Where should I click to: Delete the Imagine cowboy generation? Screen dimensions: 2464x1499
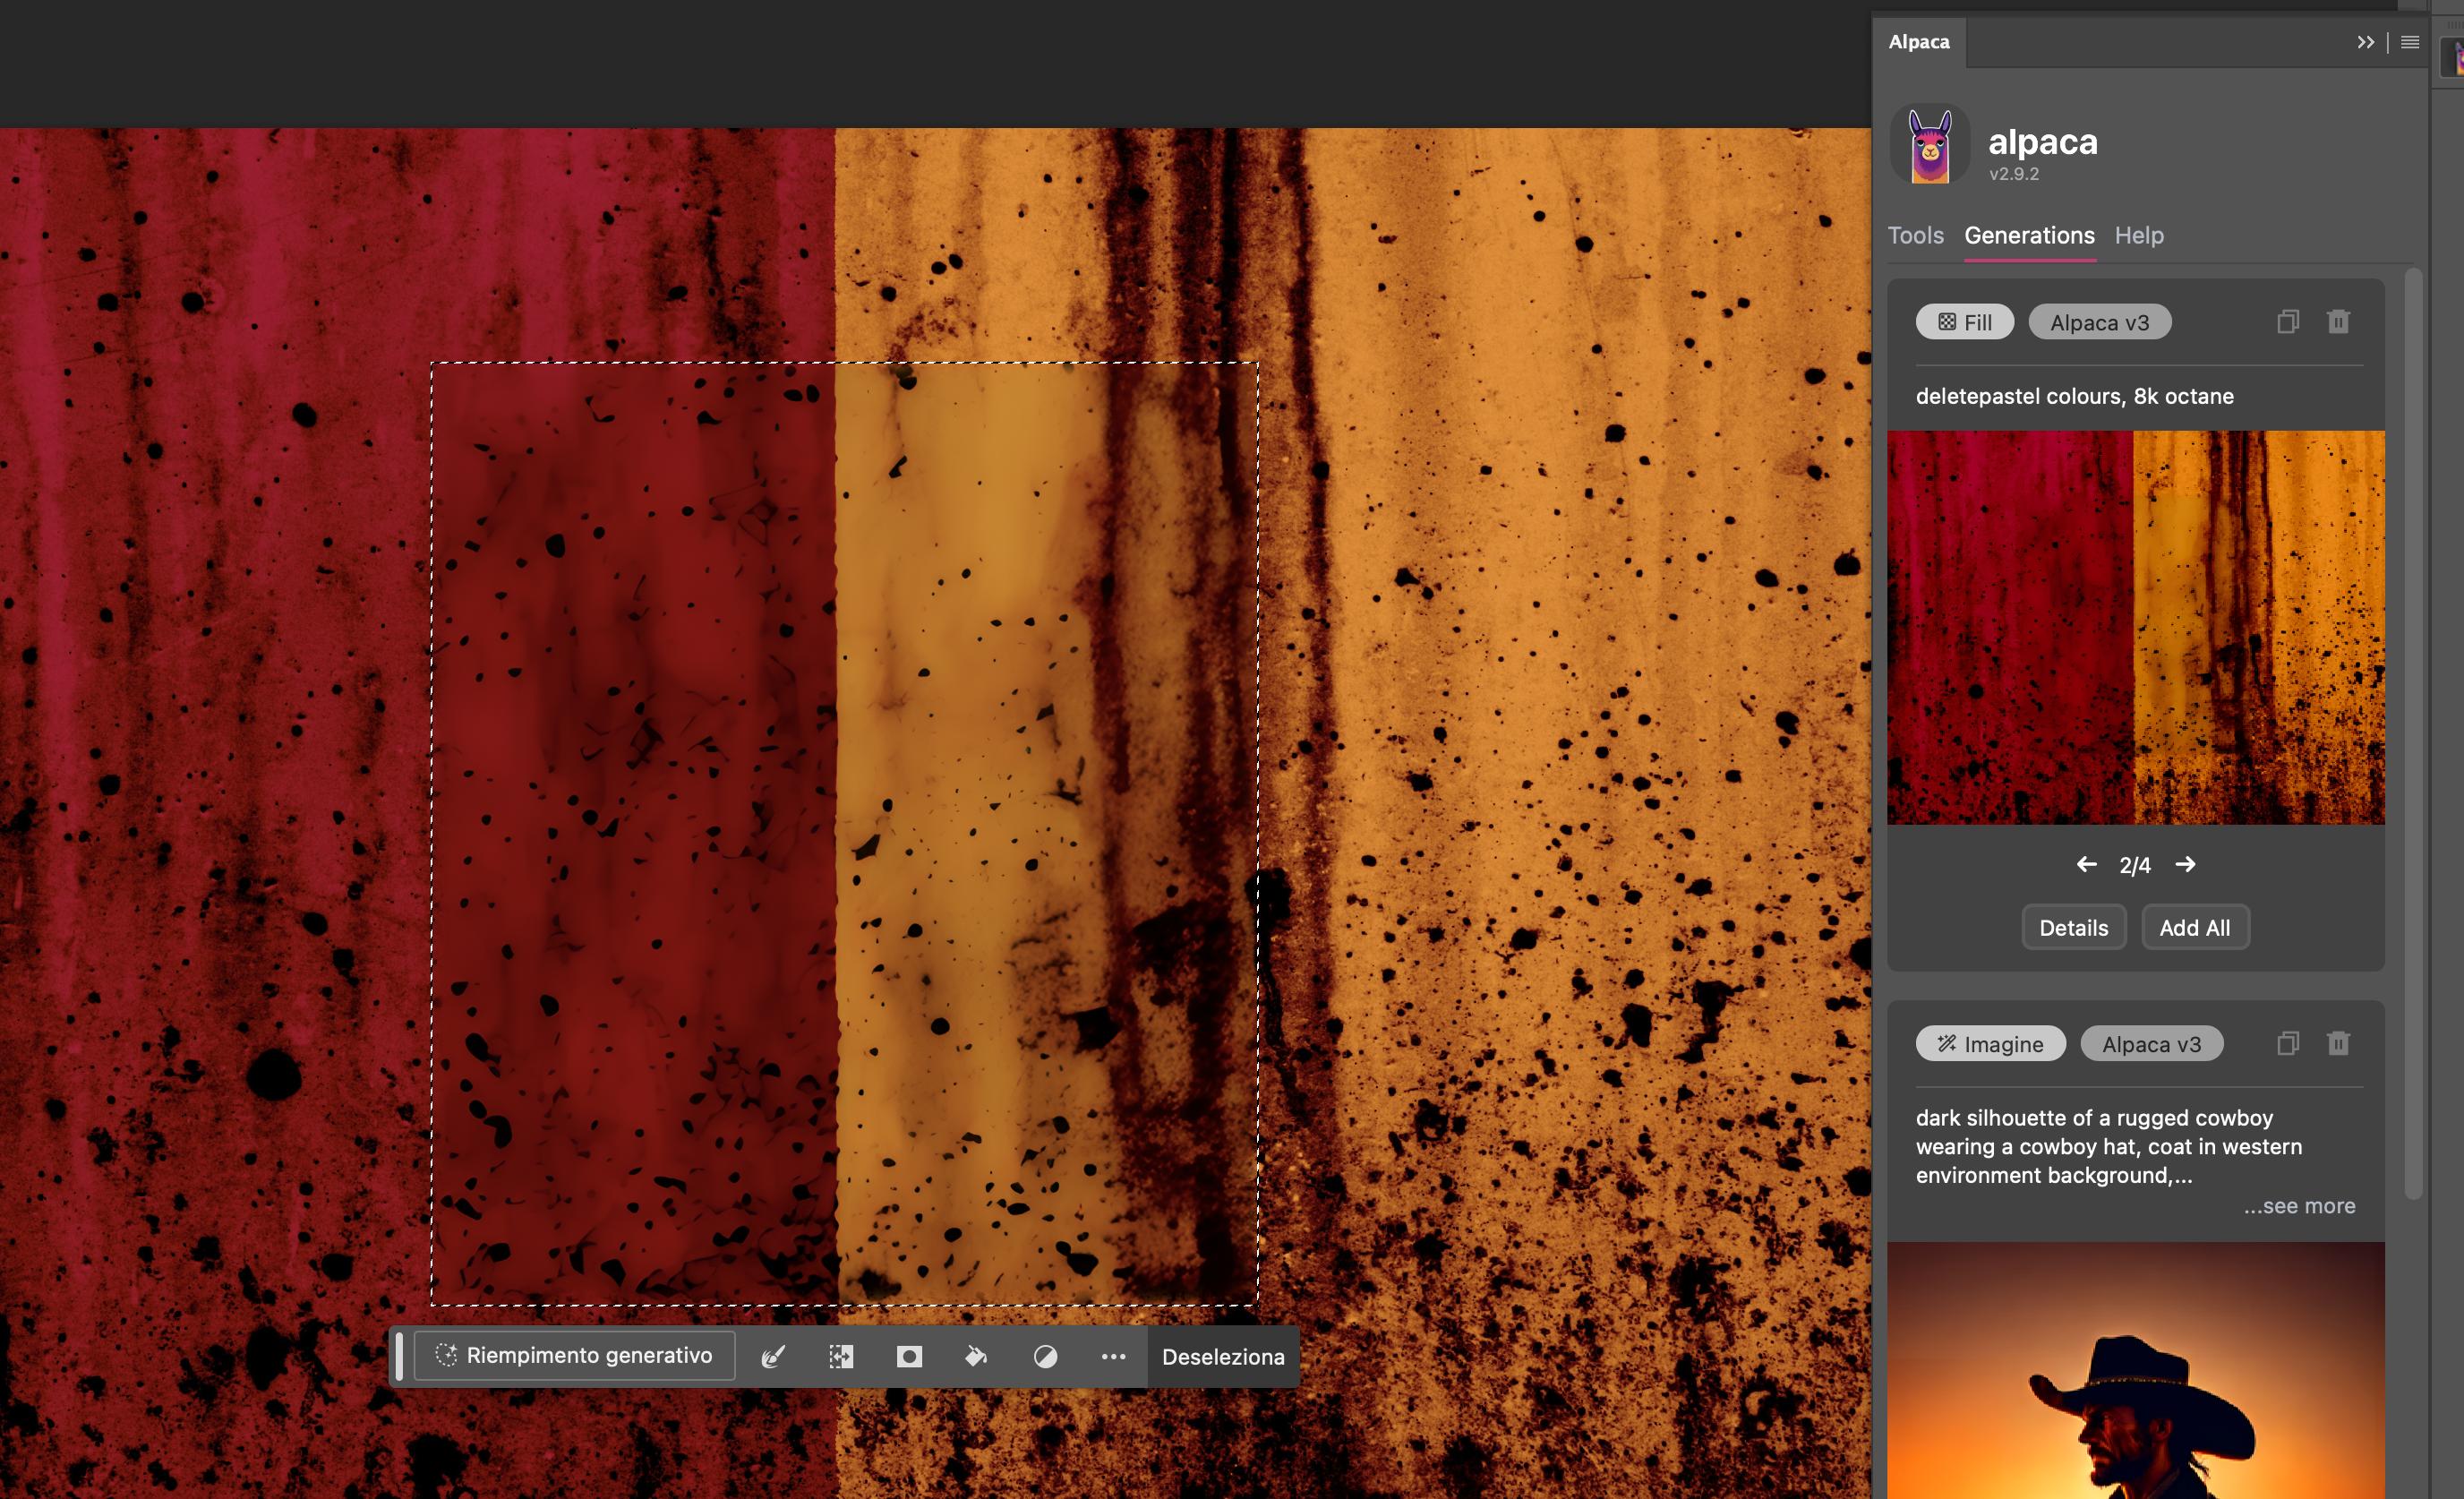[2337, 1044]
